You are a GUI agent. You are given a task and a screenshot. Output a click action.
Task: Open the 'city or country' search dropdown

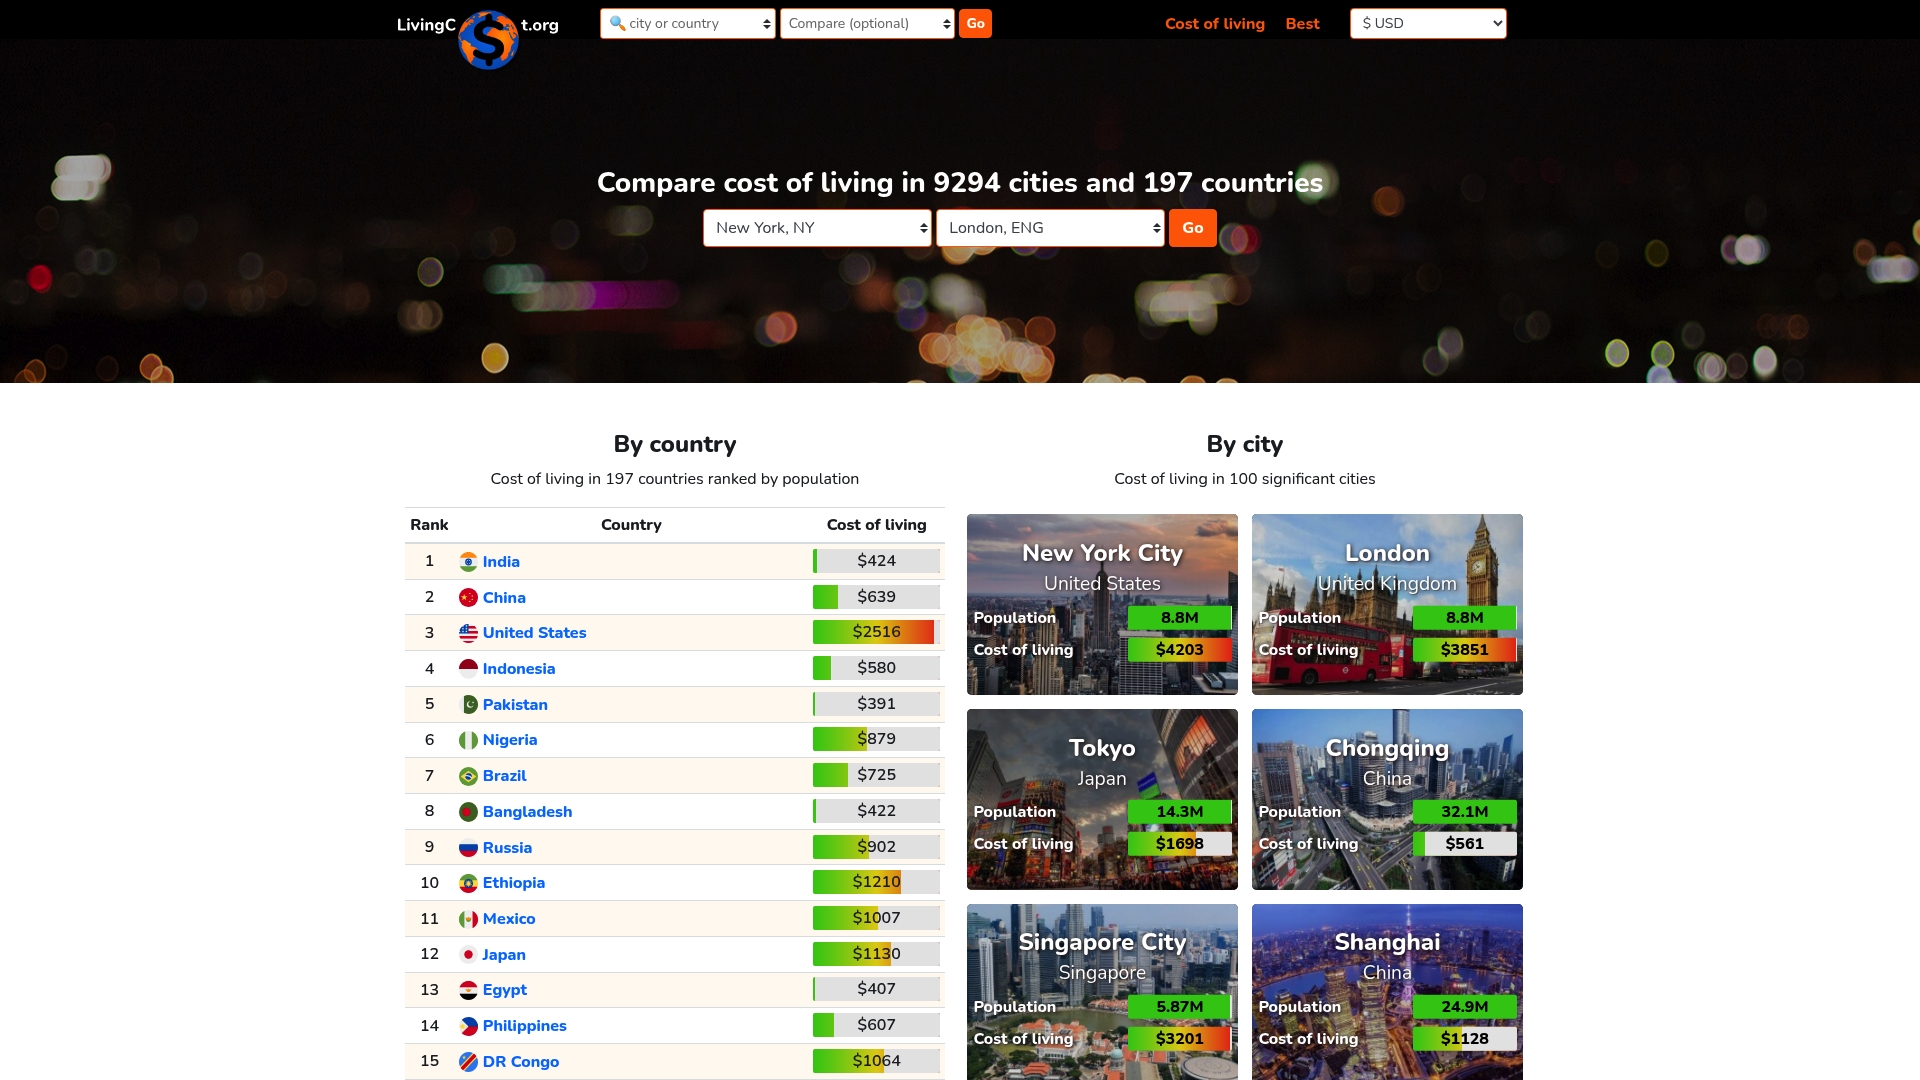coord(688,22)
